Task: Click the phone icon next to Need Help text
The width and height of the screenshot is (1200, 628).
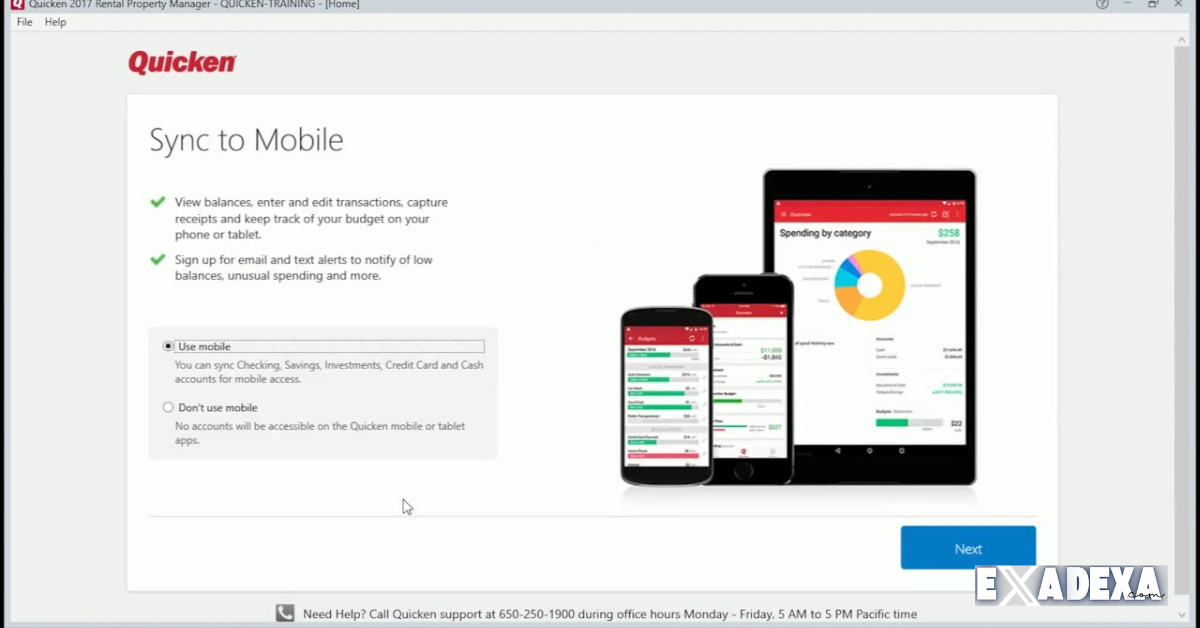Action: click(283, 613)
